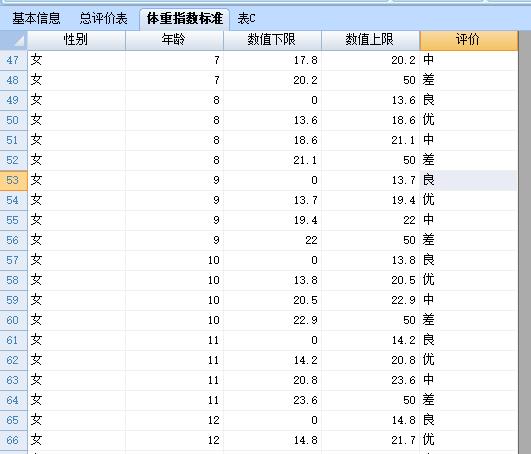Click the 评价 cell 差 in row 64

click(469, 400)
